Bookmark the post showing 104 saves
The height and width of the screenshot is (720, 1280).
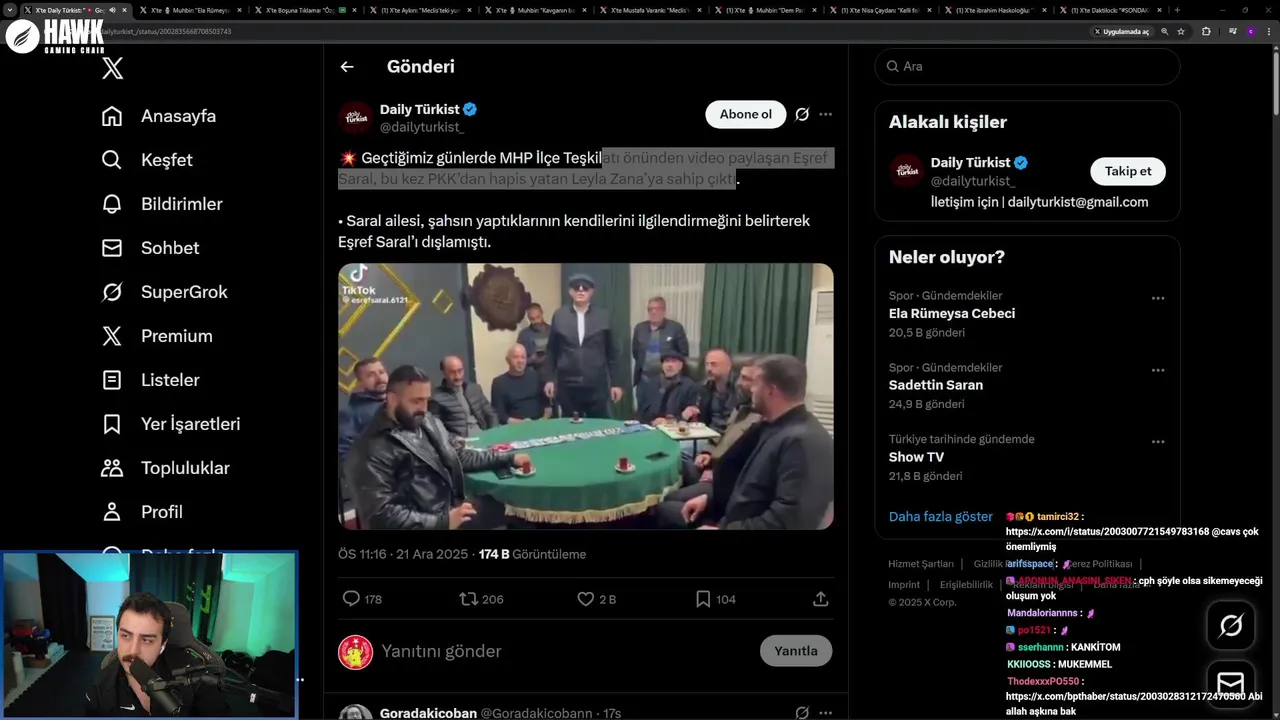click(703, 599)
